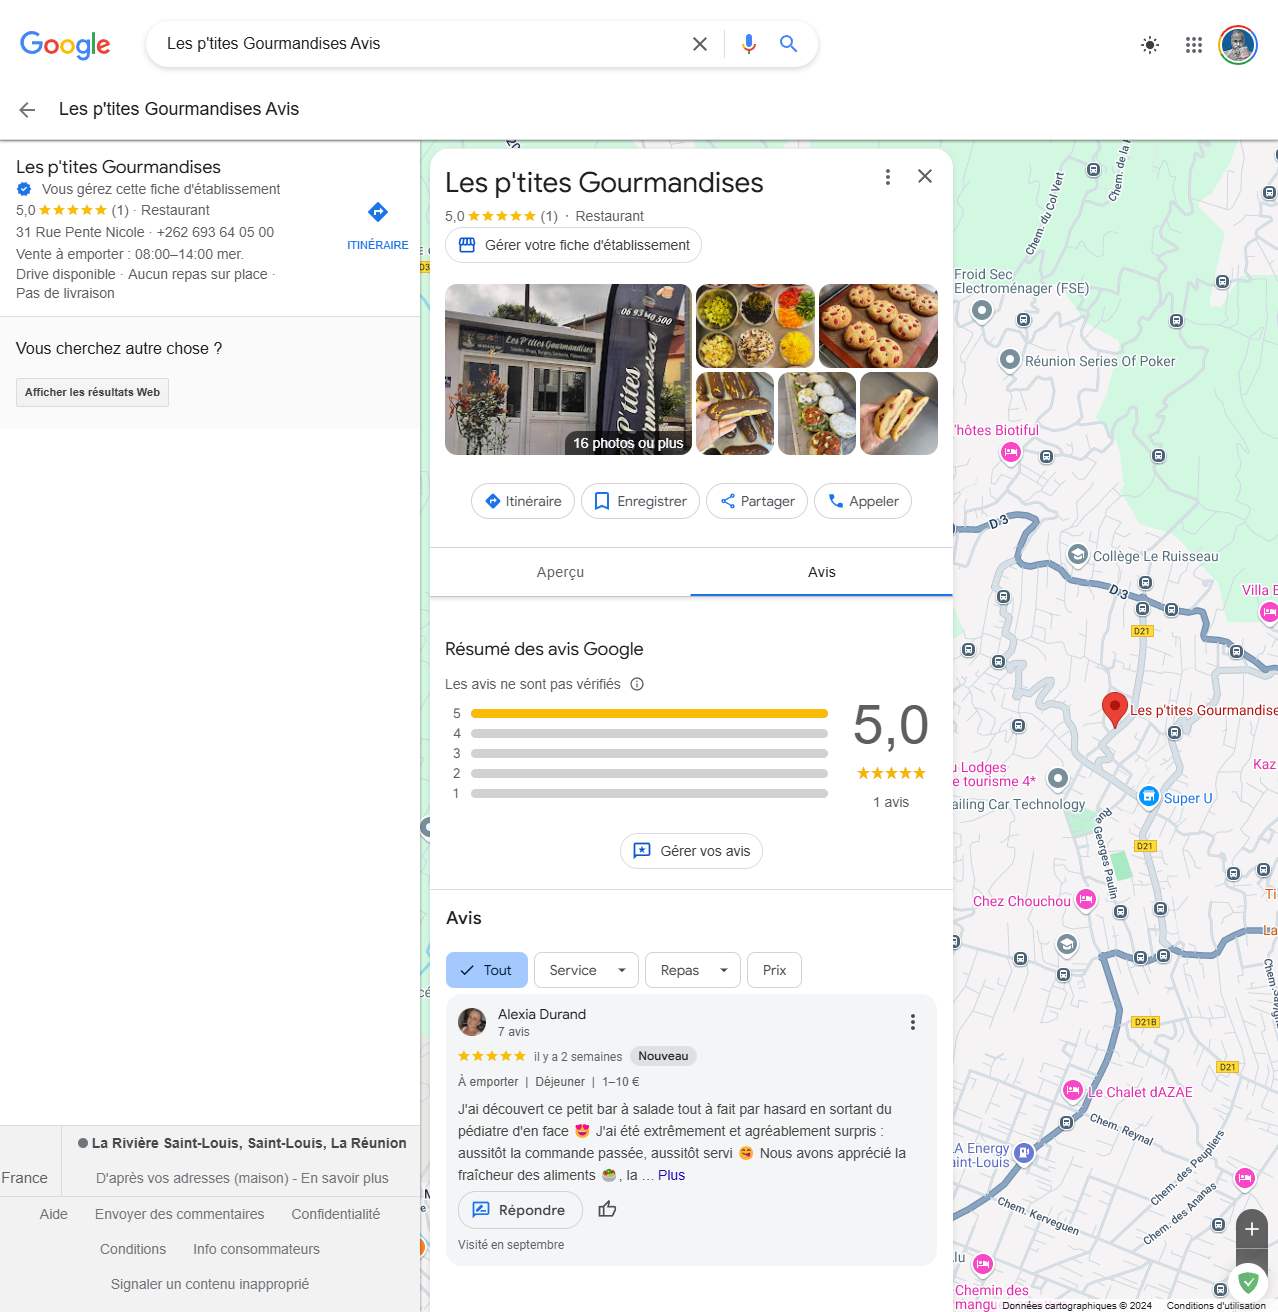1278x1312 pixels.
Task: Open the Google account profile avatar
Action: [1238, 45]
